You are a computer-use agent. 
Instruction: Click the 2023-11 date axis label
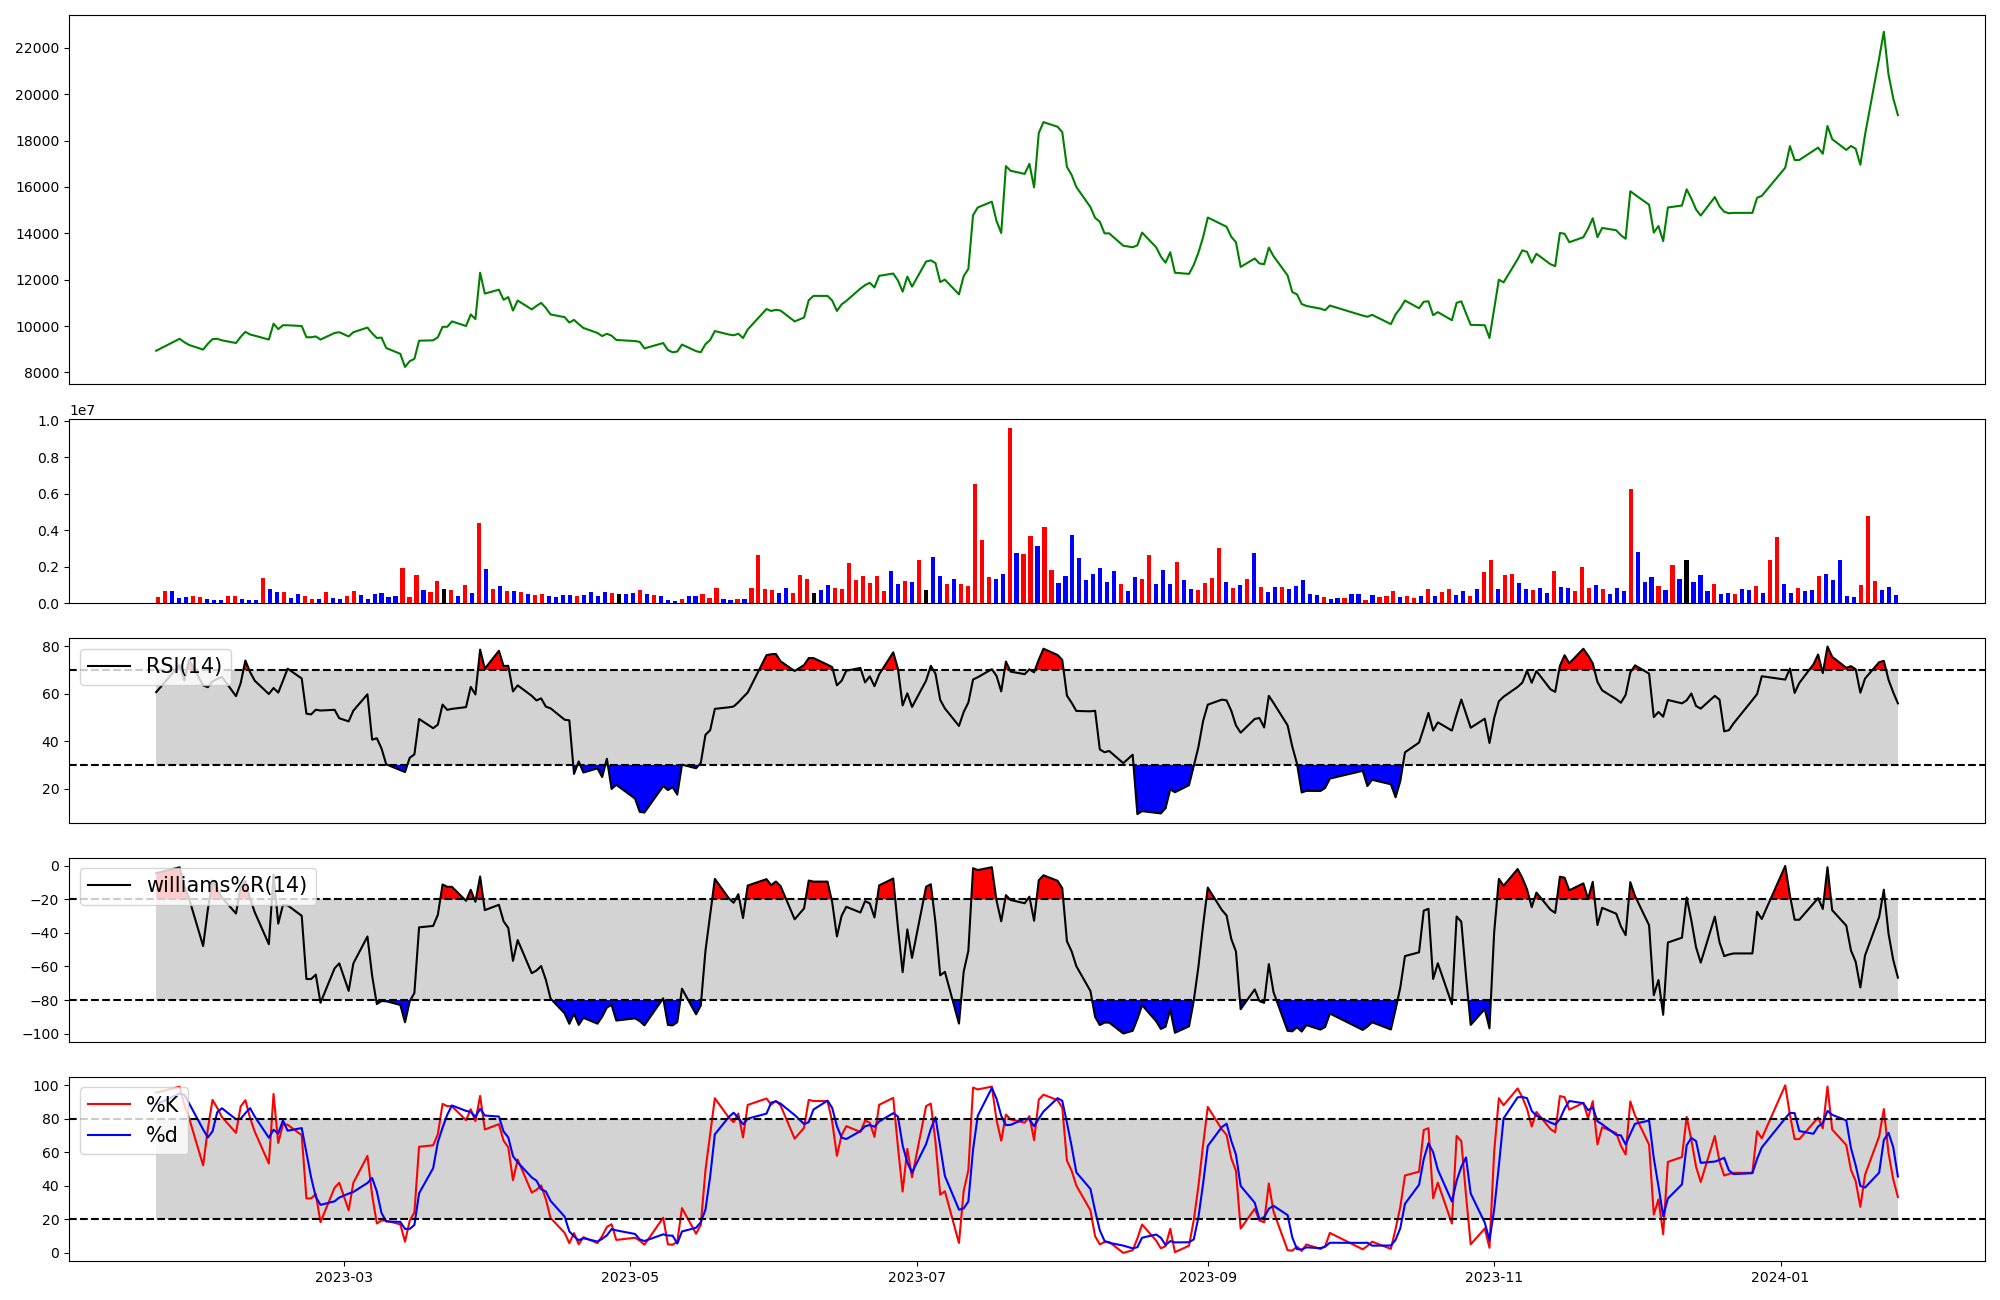click(1494, 1277)
